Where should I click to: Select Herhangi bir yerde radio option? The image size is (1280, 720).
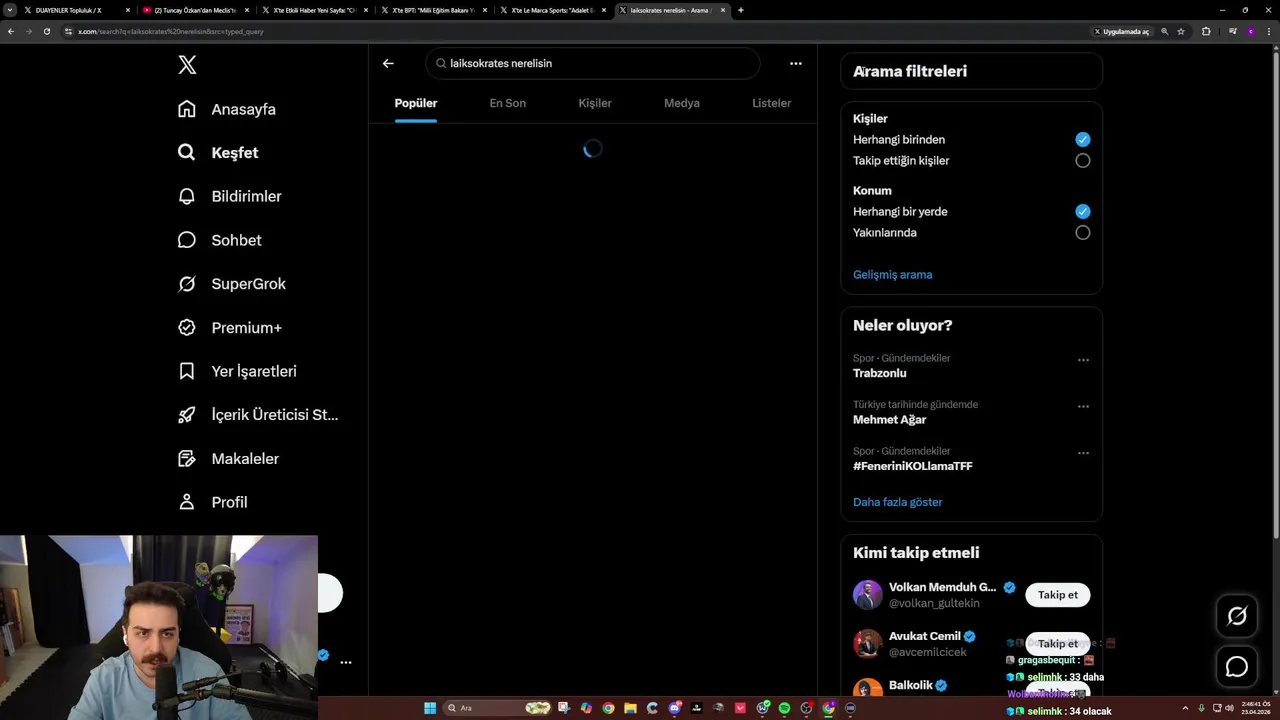1083,212
